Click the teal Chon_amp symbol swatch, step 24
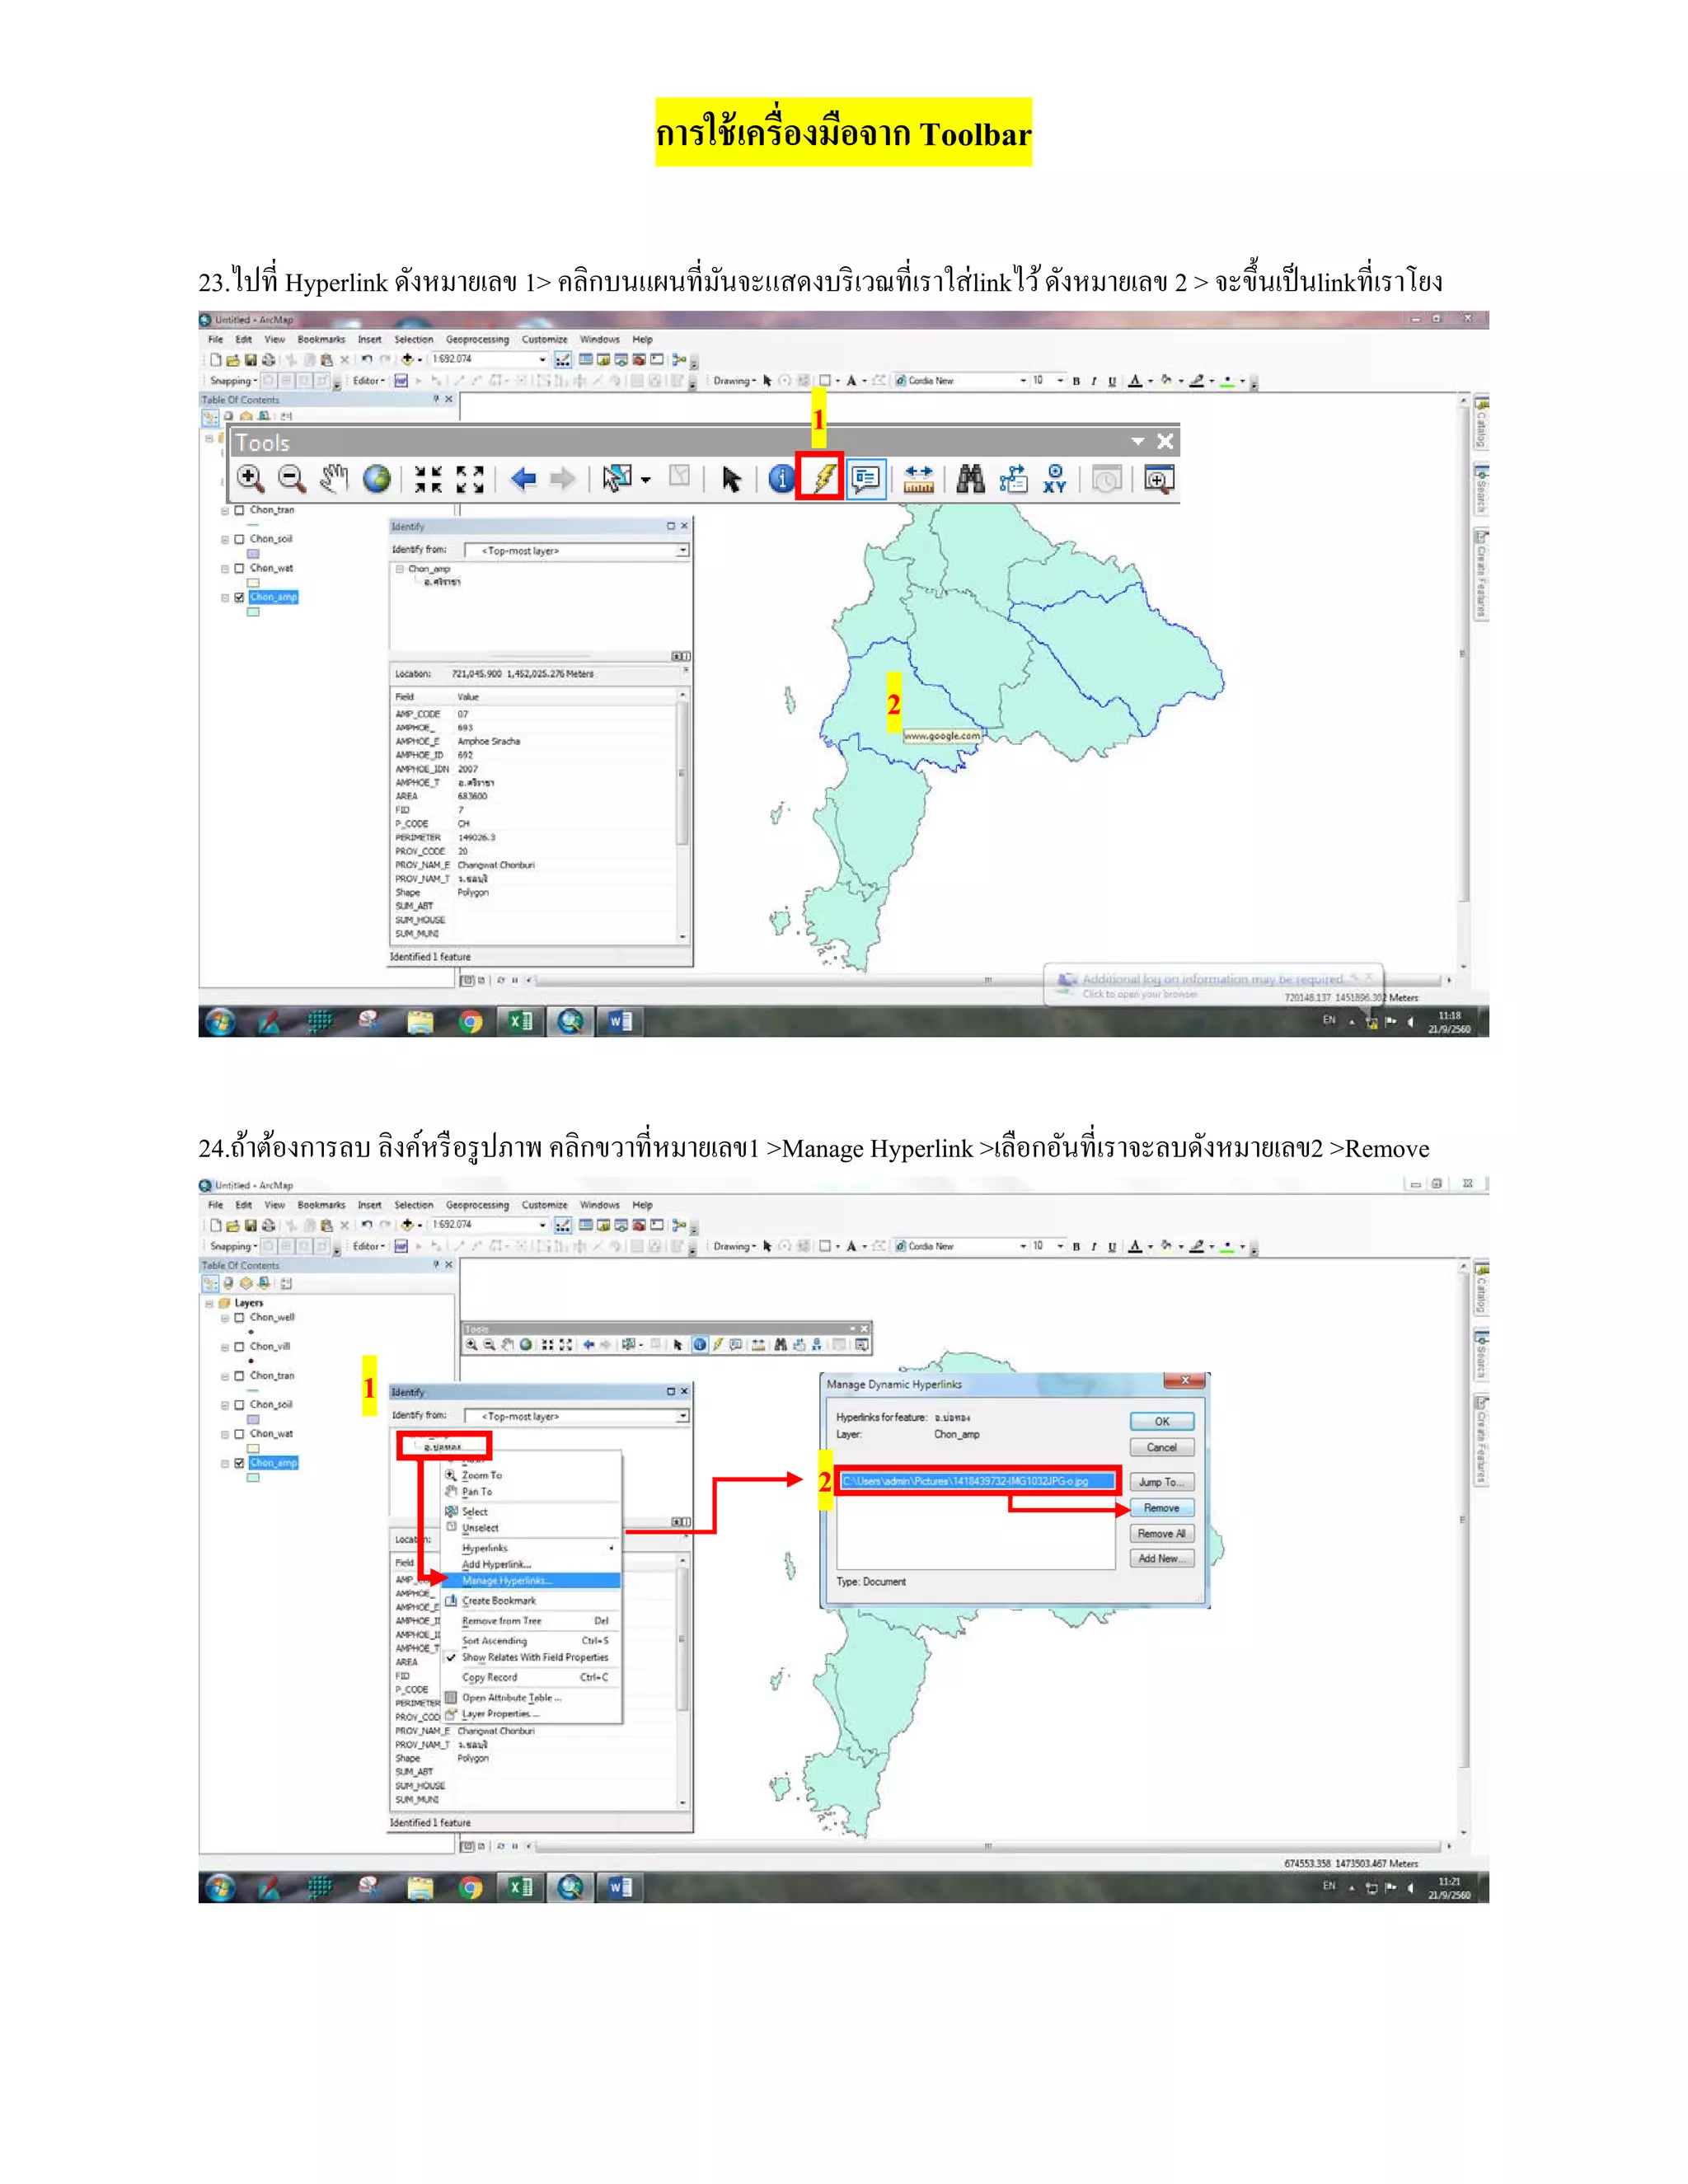 (x=253, y=1477)
